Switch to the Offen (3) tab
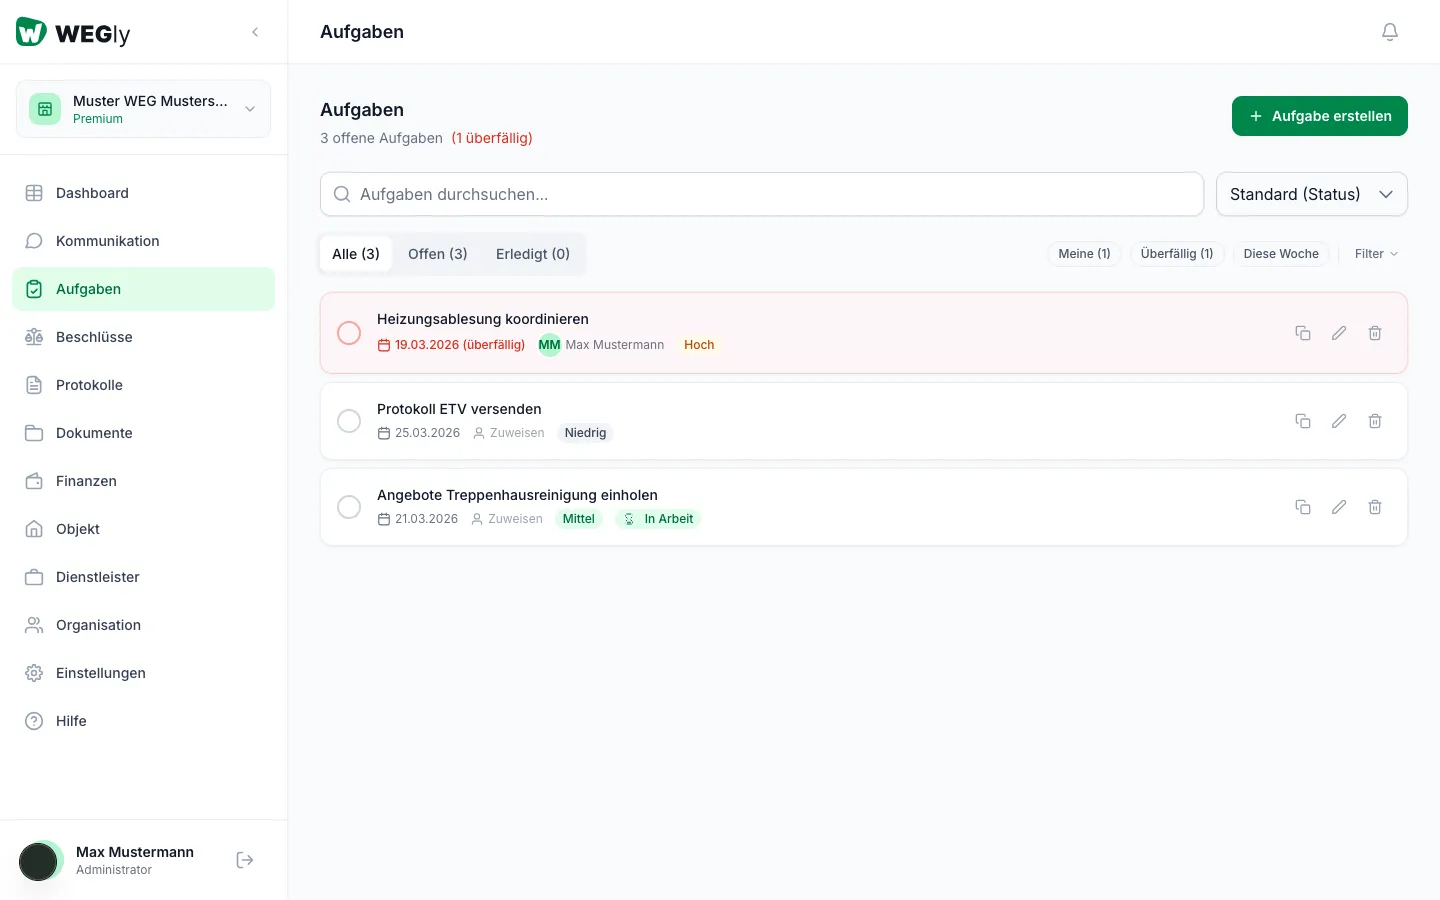Screen dimensions: 1440x900 (438, 254)
